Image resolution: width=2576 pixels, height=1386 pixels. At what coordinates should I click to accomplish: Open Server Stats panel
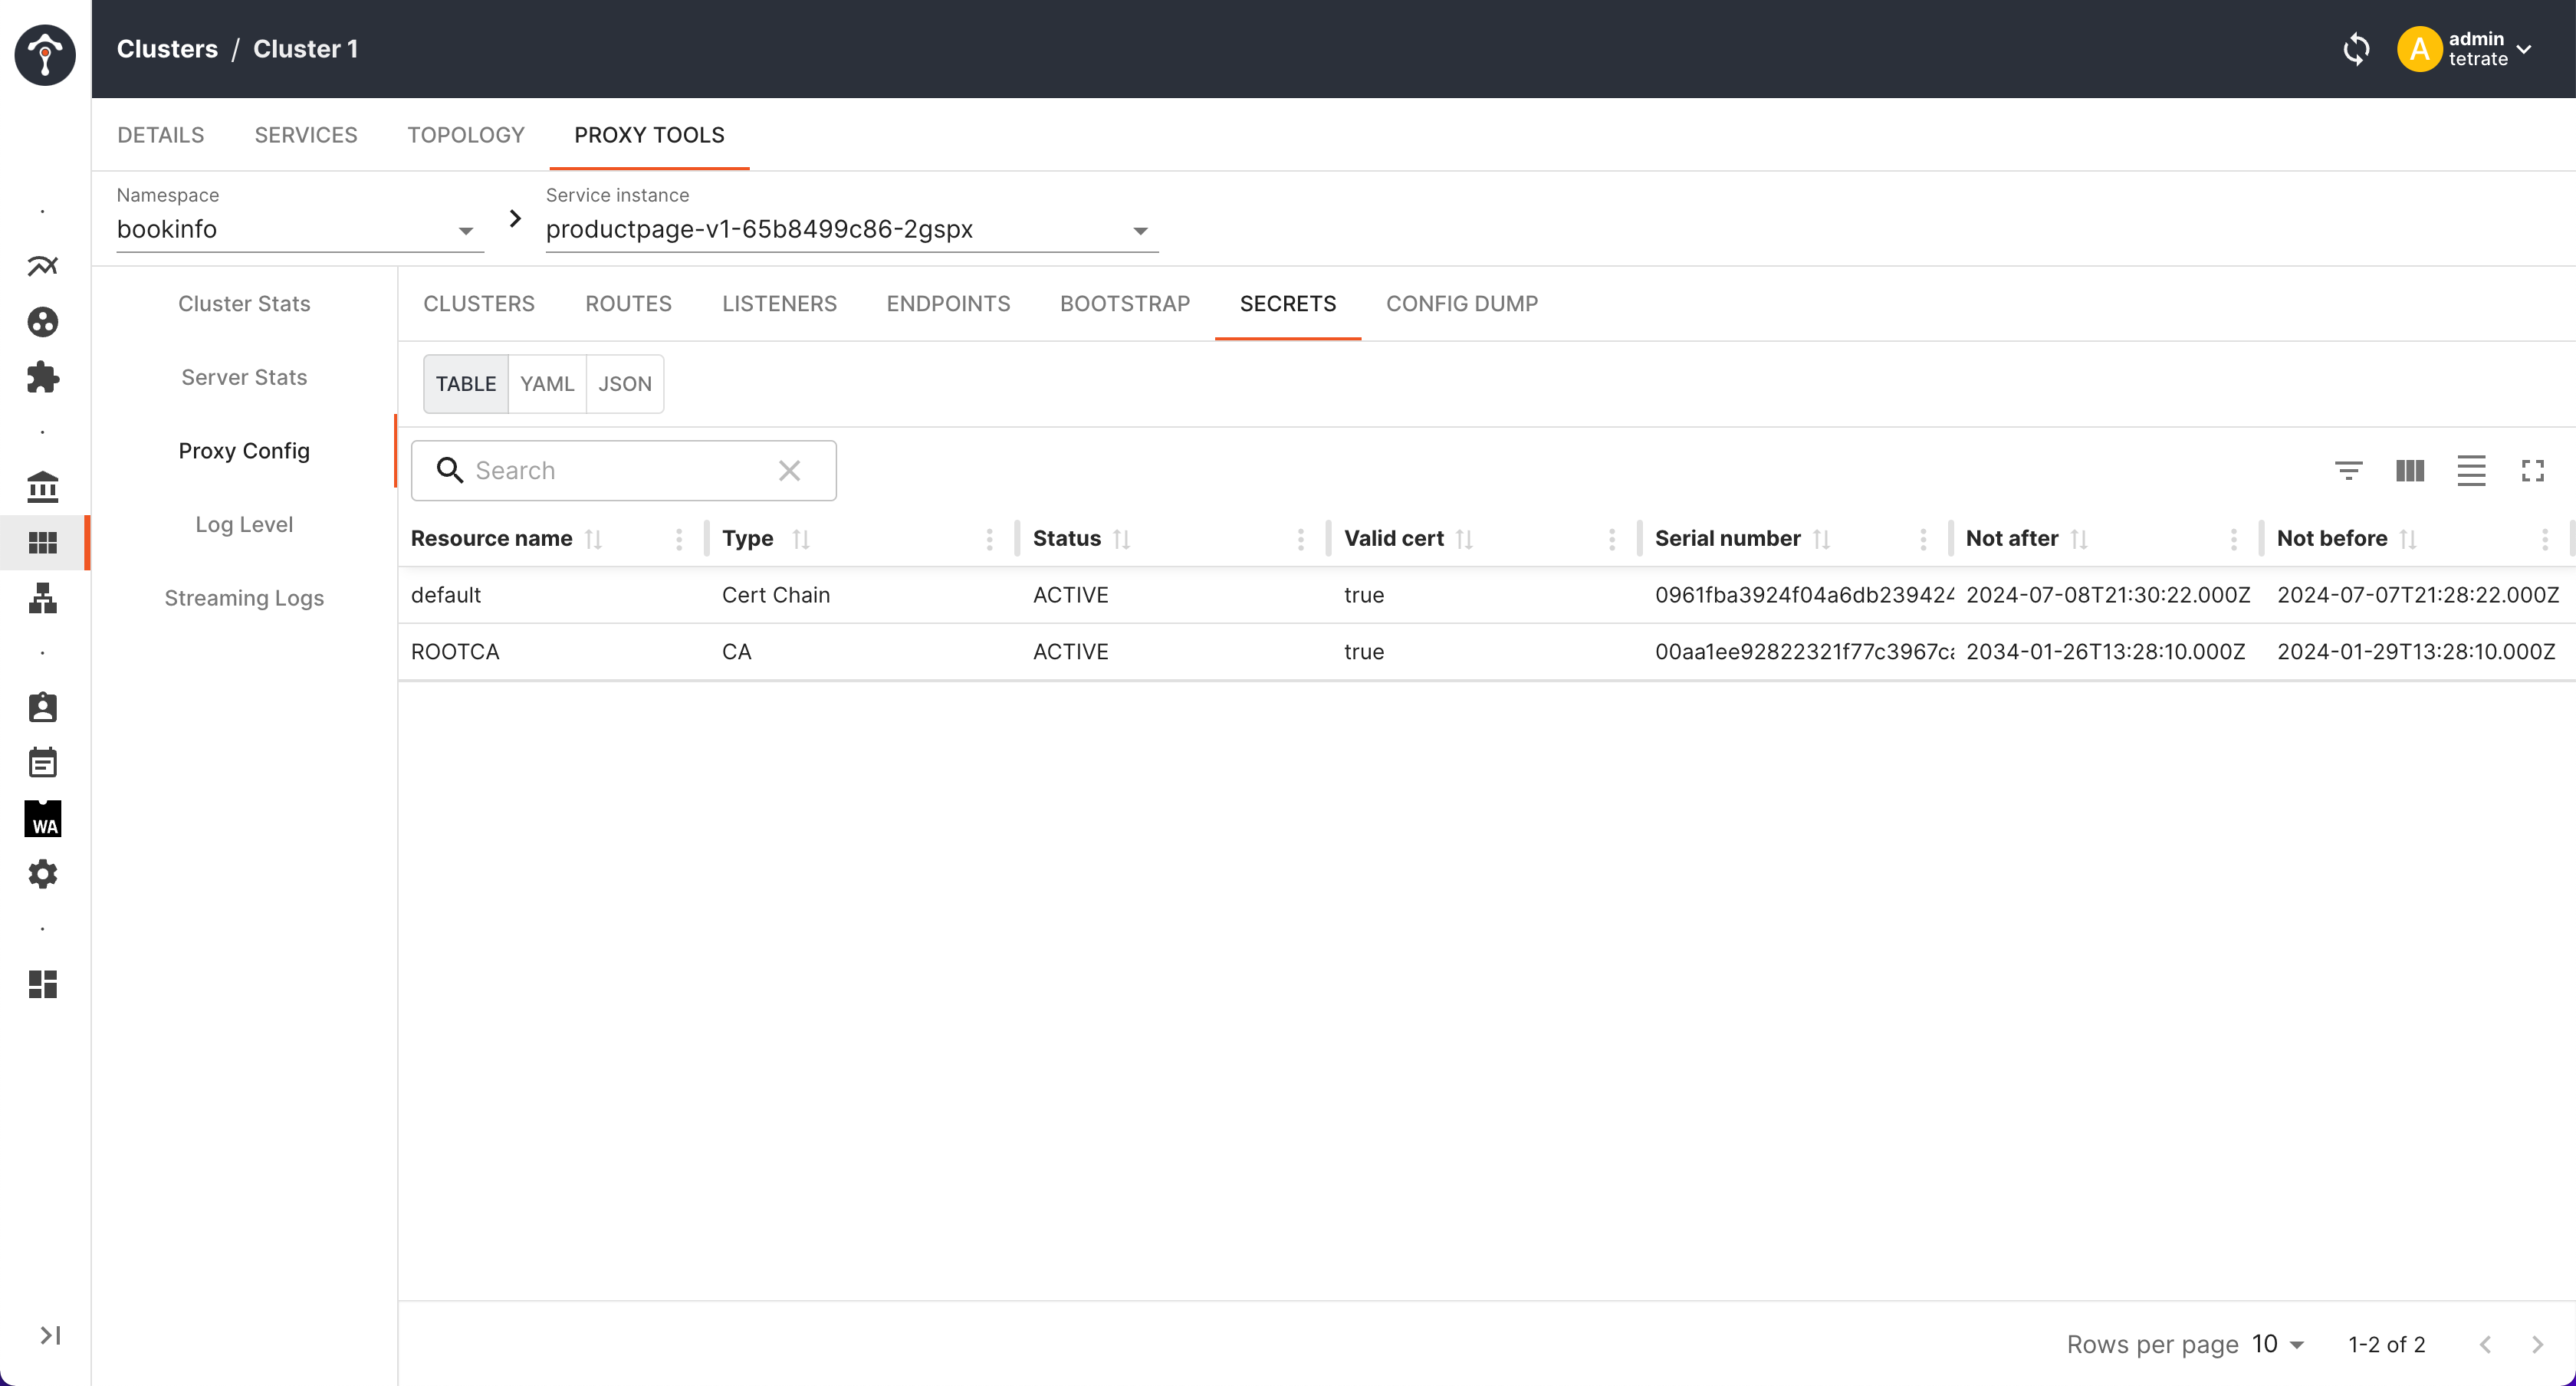(245, 377)
